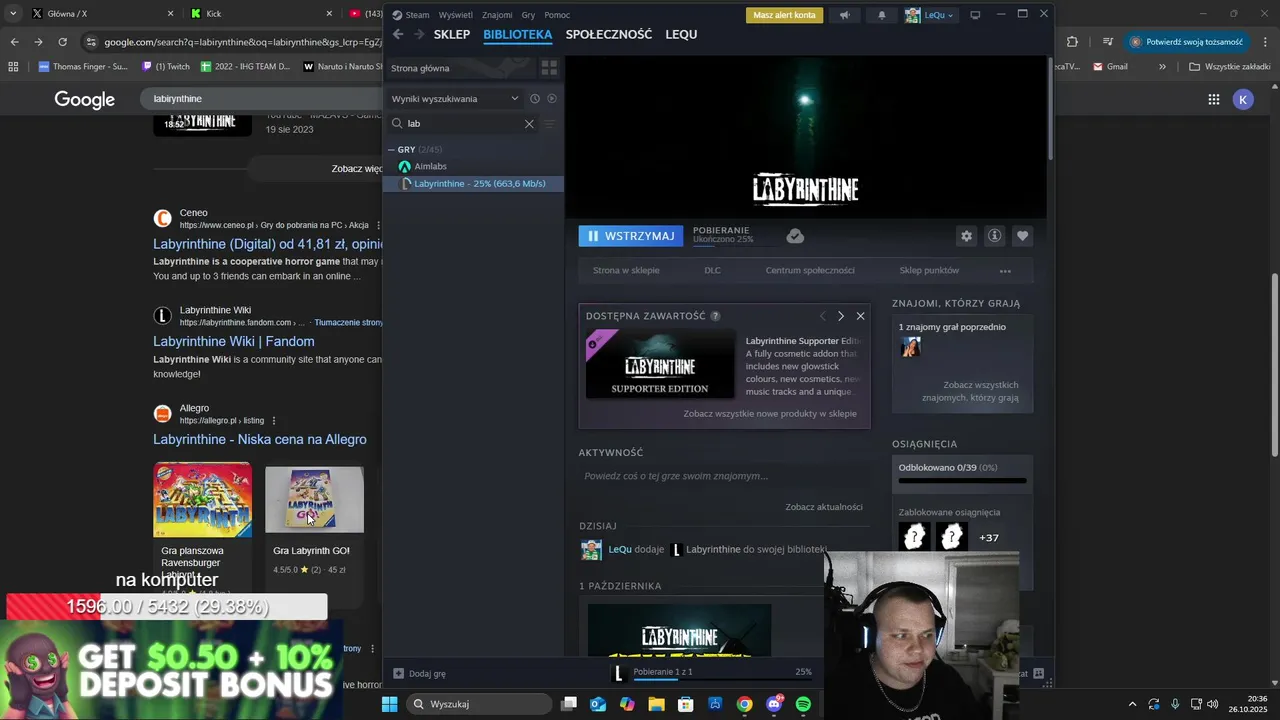The height and width of the screenshot is (720, 1280).
Task: Switch Steam to Big Picture mode icon
Action: click(975, 15)
